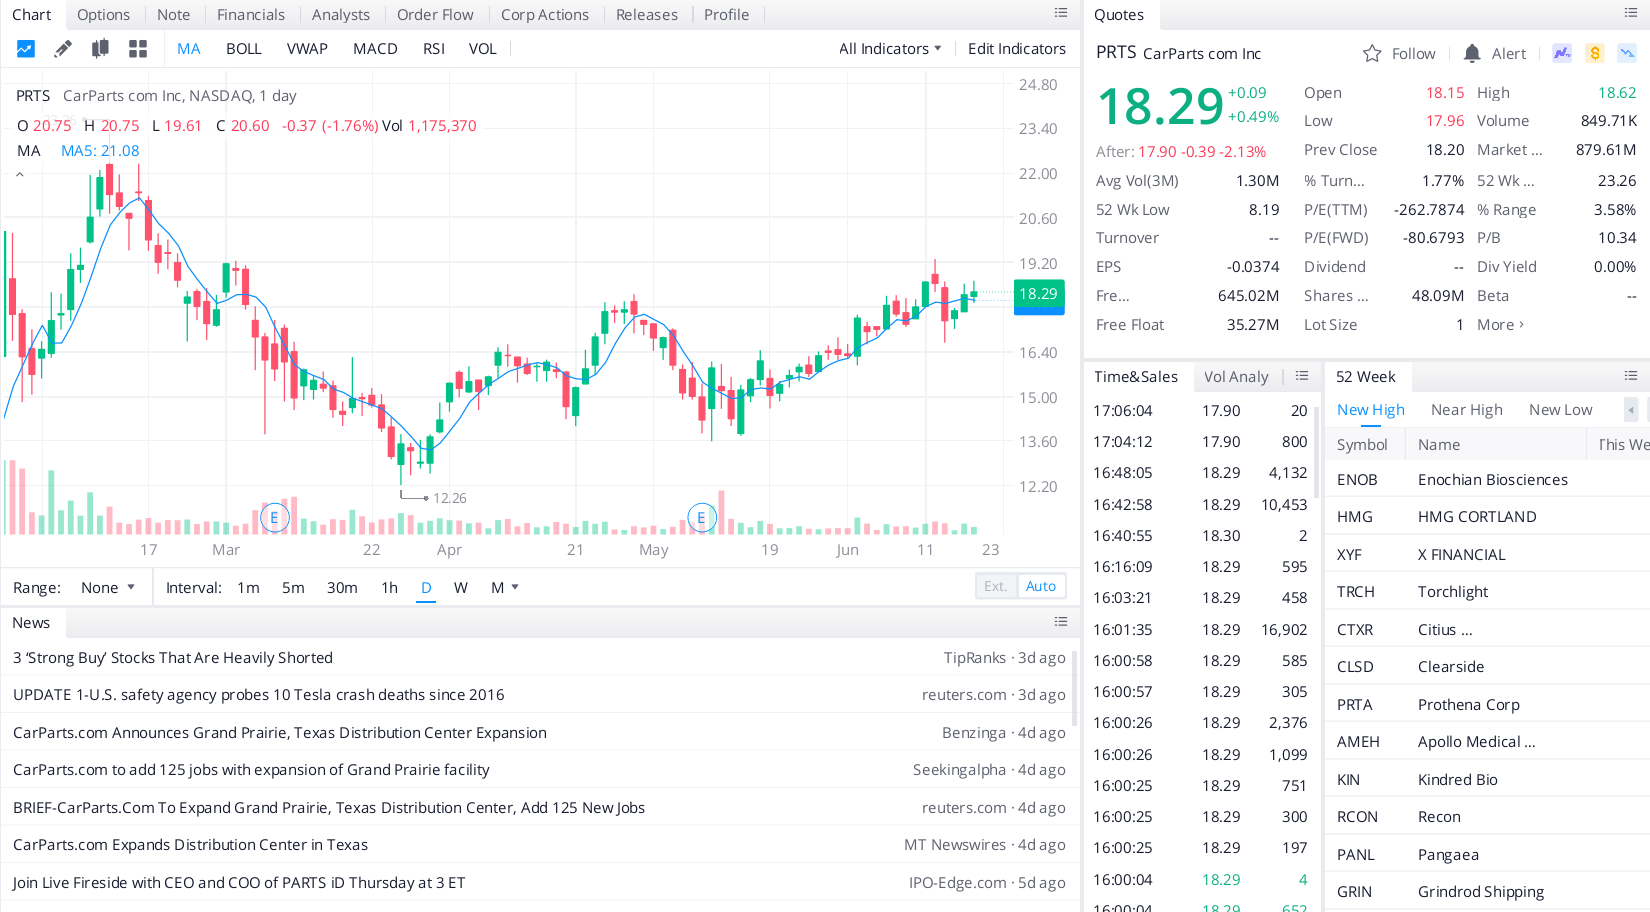Click the blue downtrend arrow badge icon
1650x912 pixels.
[1628, 53]
